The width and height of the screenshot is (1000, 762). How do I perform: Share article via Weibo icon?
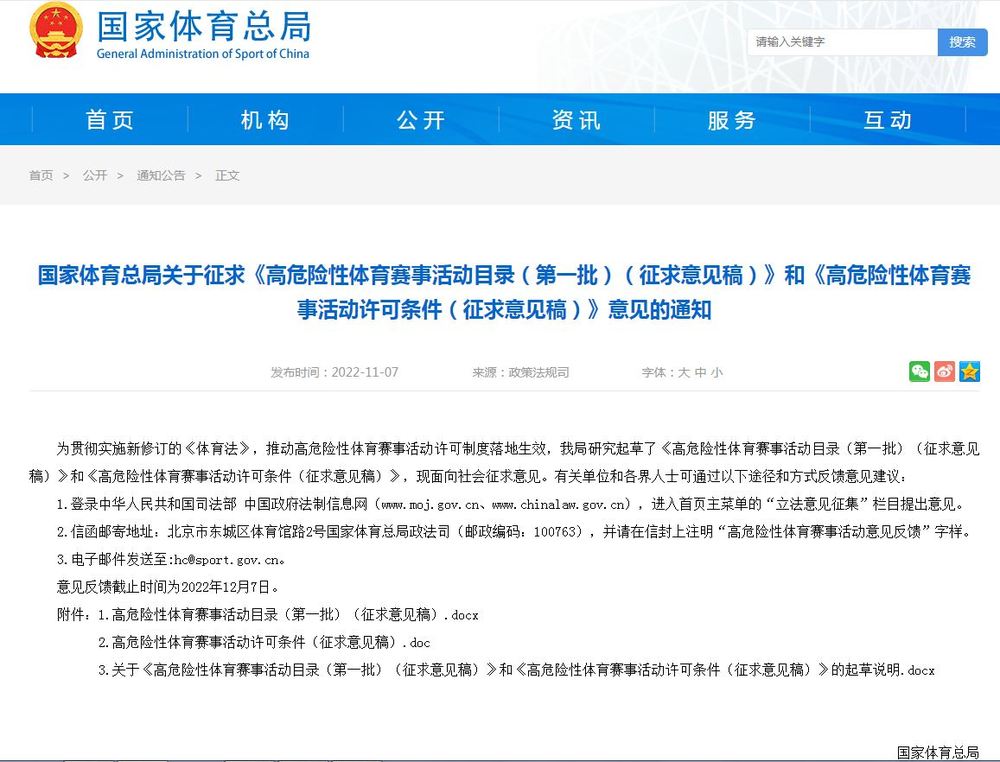click(x=945, y=372)
